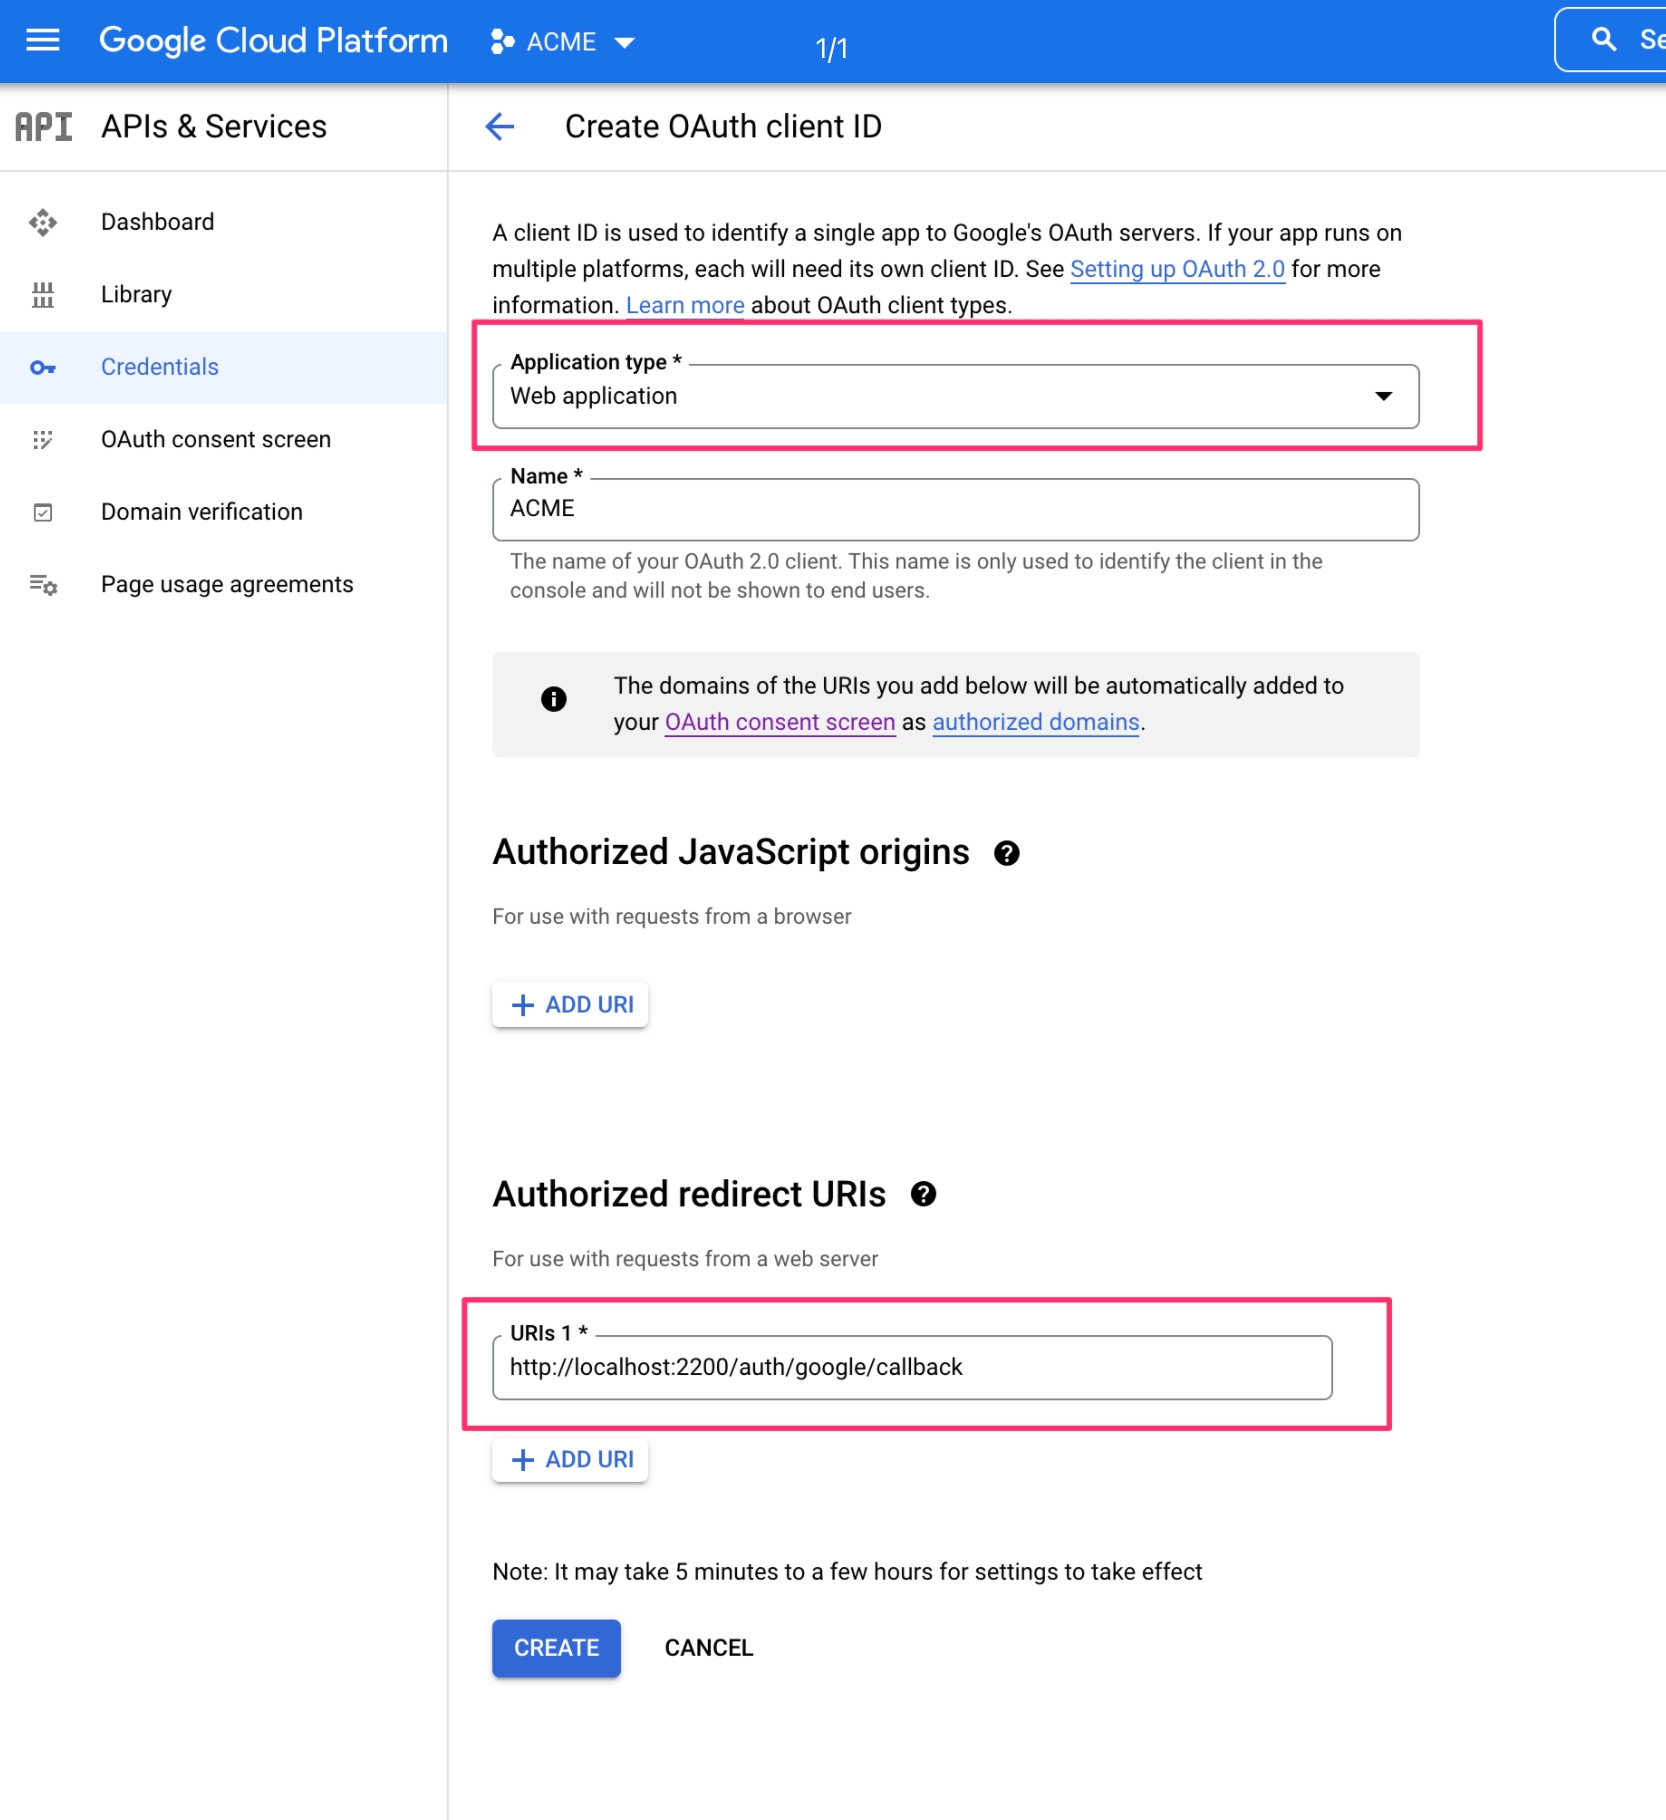Click the info icon in the domains notice
Image resolution: width=1666 pixels, height=1820 pixels.
[x=553, y=699]
